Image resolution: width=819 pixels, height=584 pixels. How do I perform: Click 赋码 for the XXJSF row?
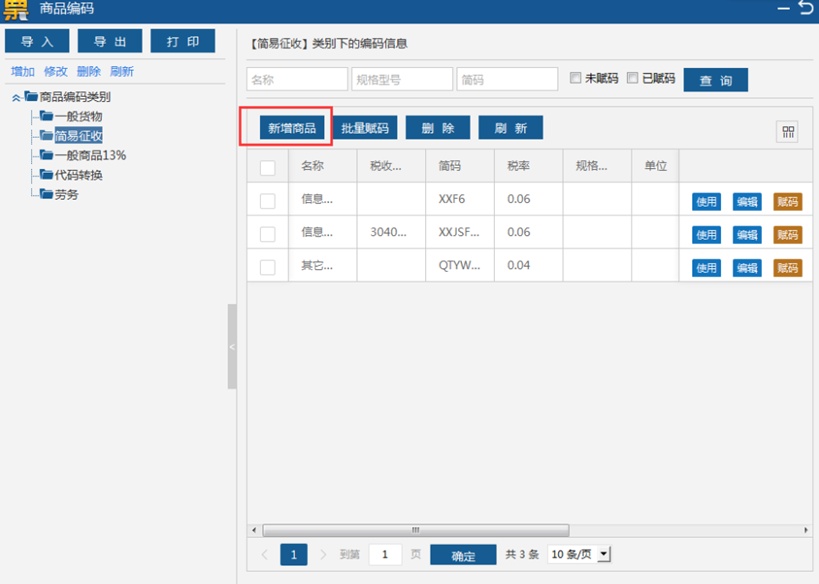tap(788, 235)
